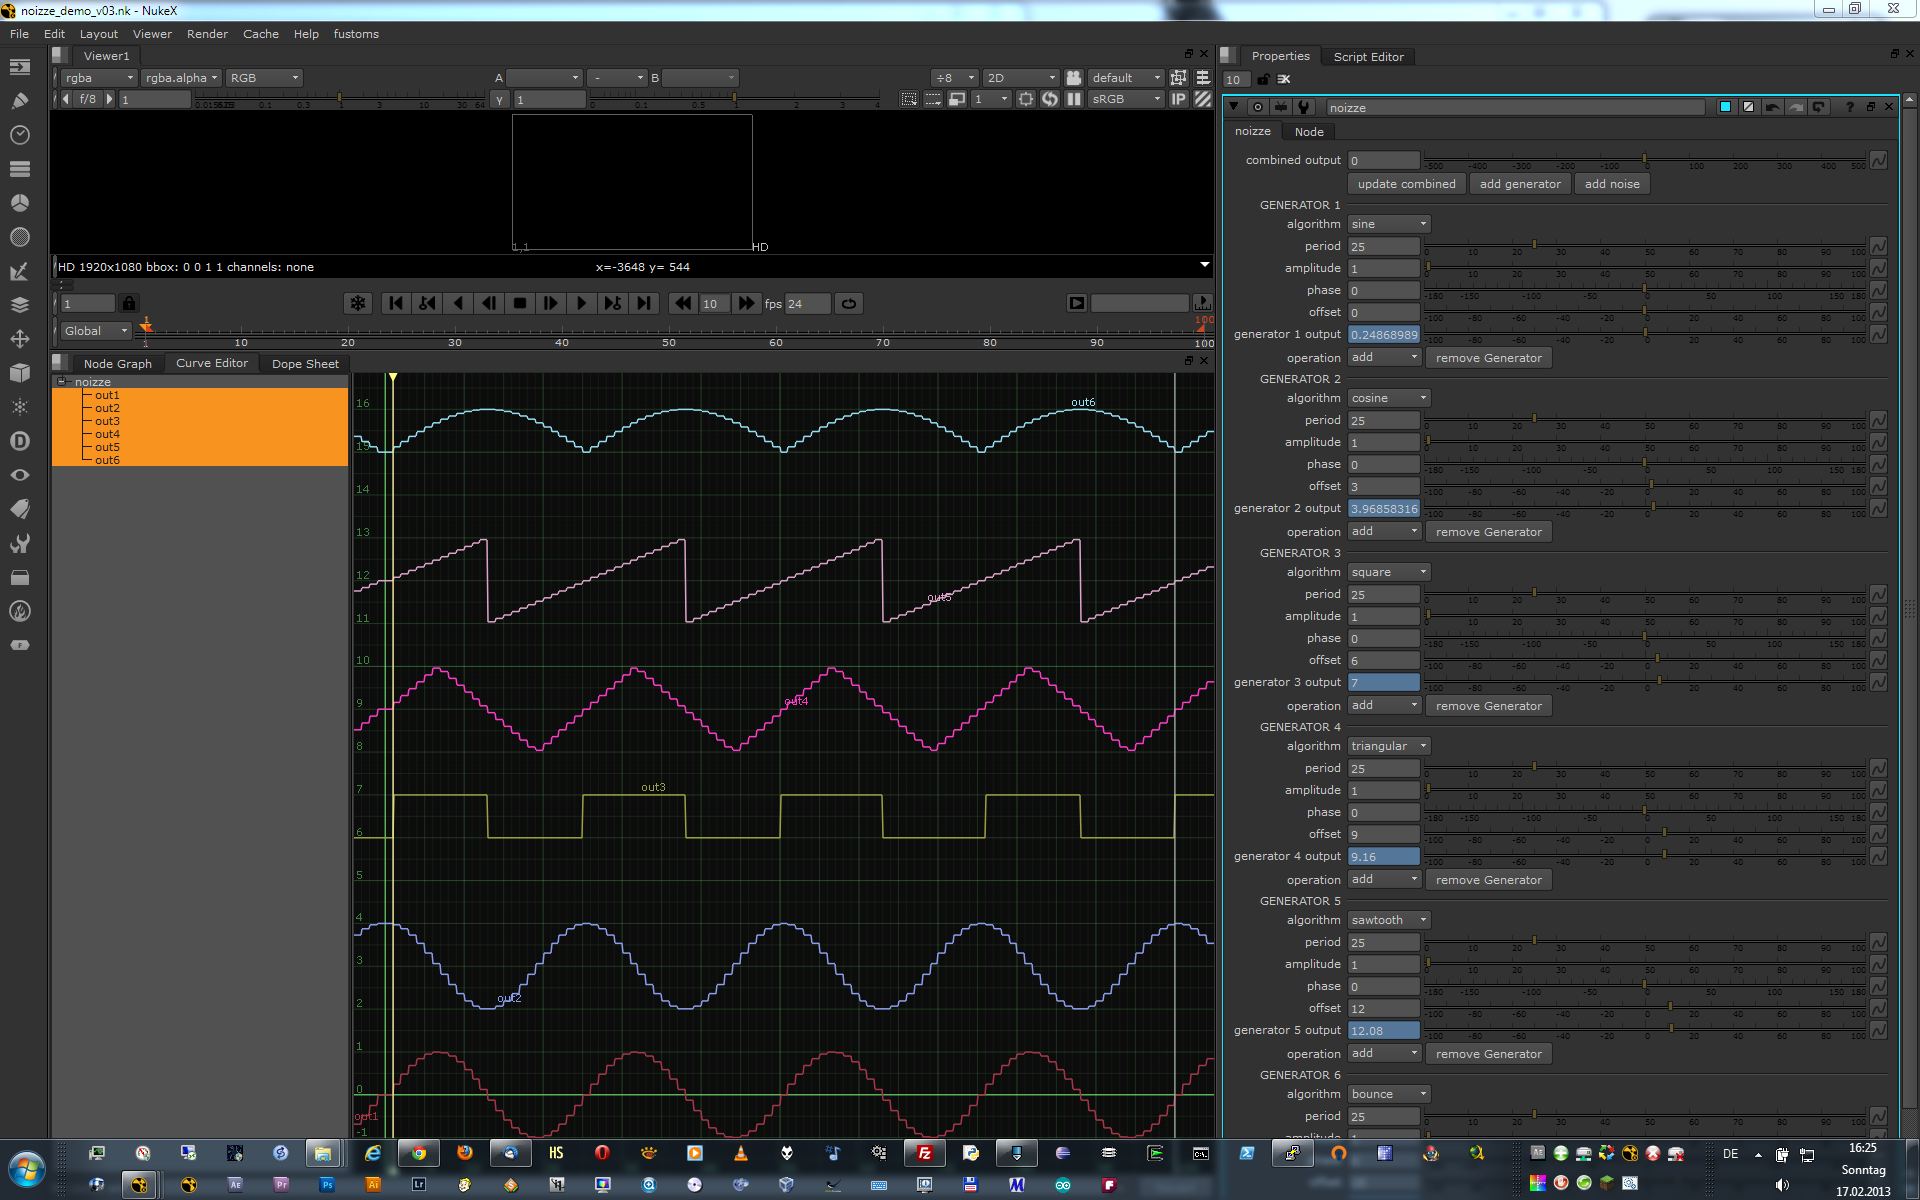Click the center node in graph icon in noizze panel
The height and width of the screenshot is (1200, 1920).
click(x=1258, y=107)
